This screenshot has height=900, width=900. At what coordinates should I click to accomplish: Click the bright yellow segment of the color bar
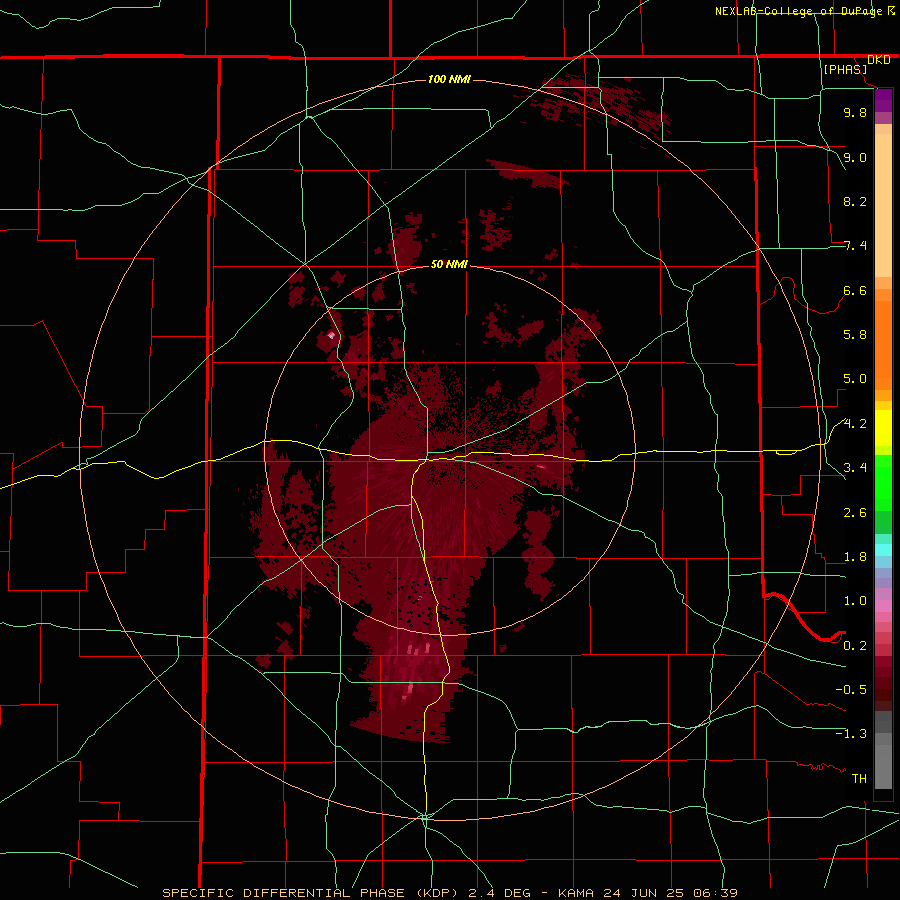point(883,428)
